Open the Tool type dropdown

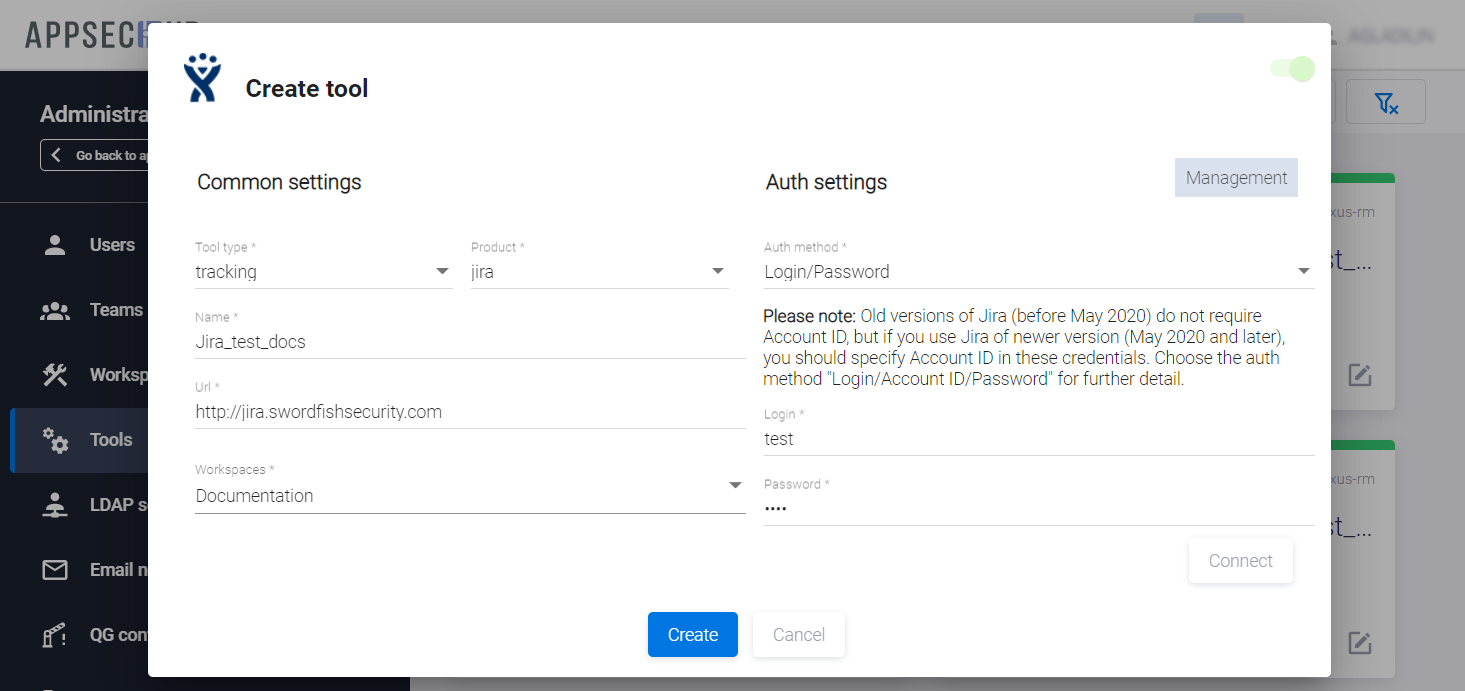(x=323, y=272)
